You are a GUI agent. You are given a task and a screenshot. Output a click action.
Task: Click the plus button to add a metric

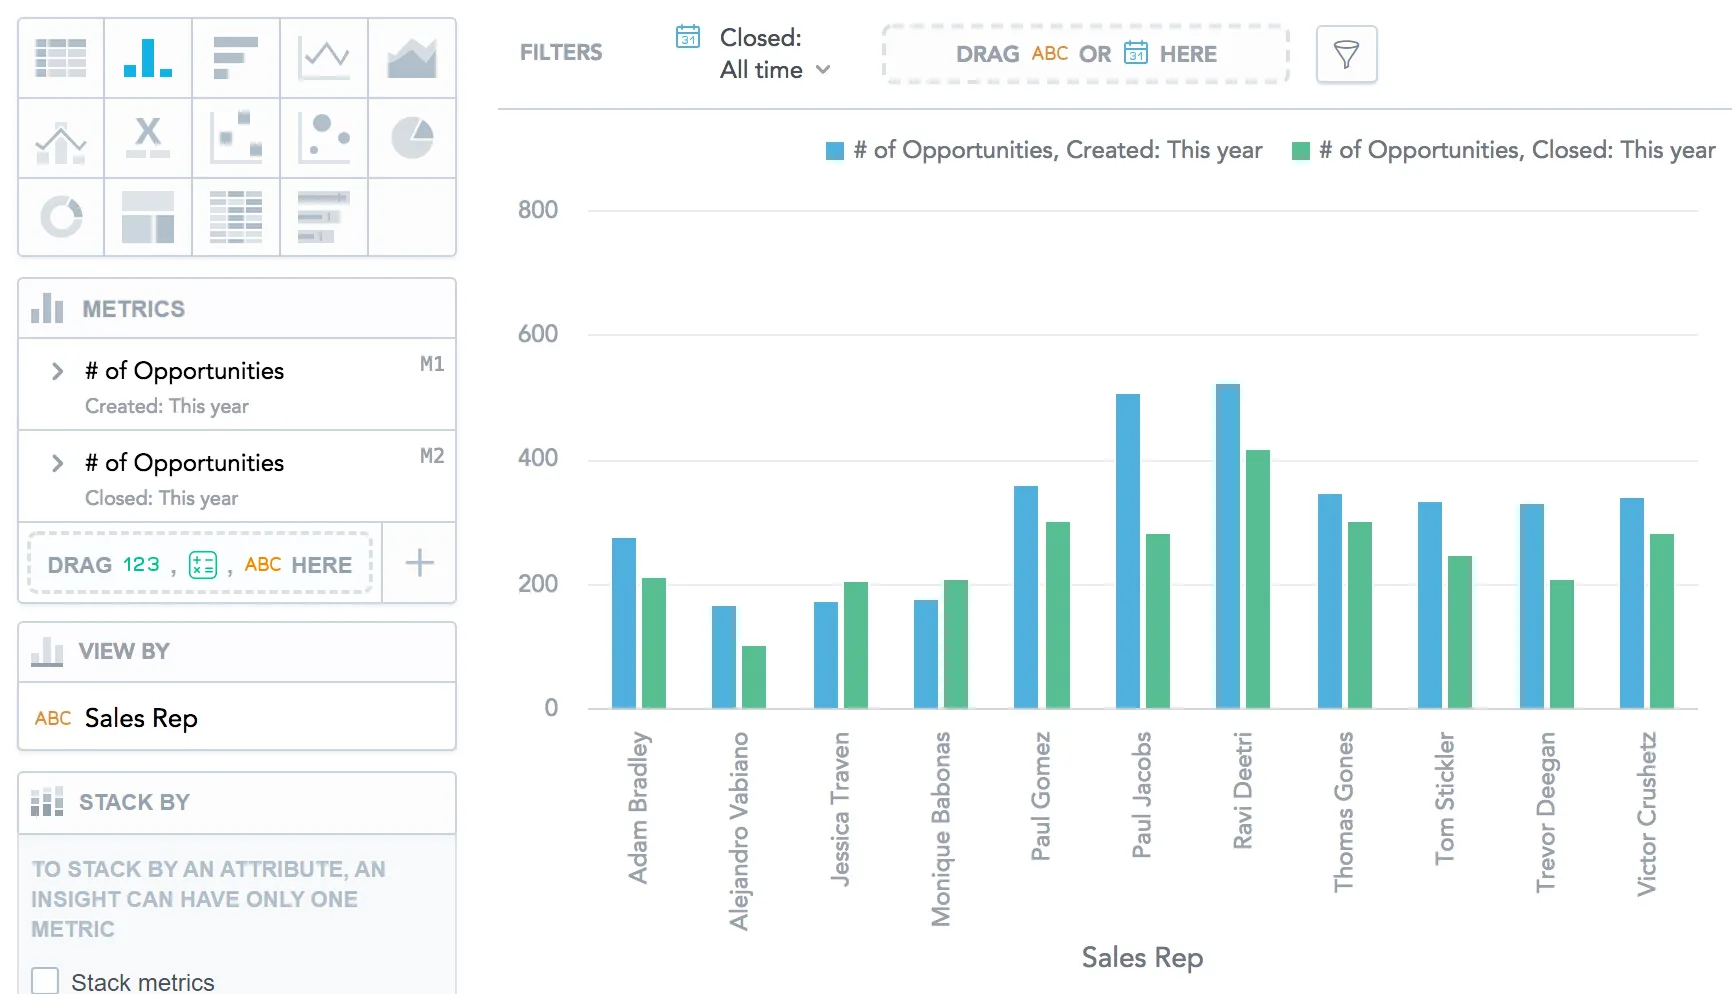pyautogui.click(x=419, y=562)
